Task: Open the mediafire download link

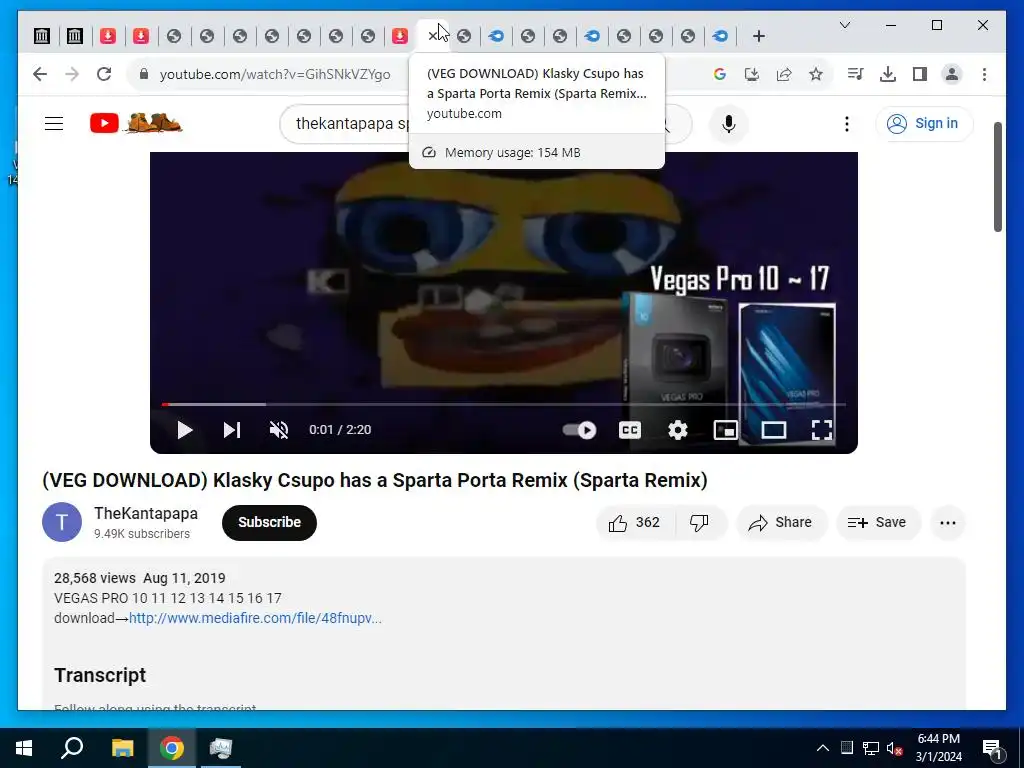Action: pos(255,618)
